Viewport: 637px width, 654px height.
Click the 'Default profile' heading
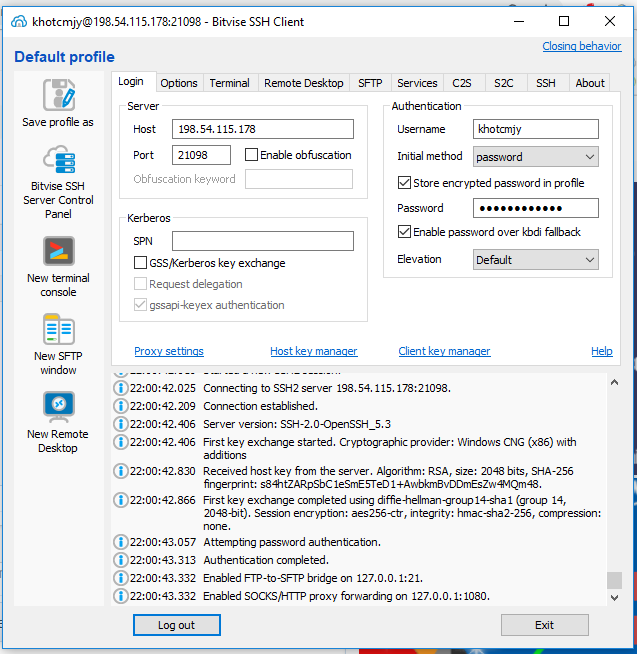64,57
